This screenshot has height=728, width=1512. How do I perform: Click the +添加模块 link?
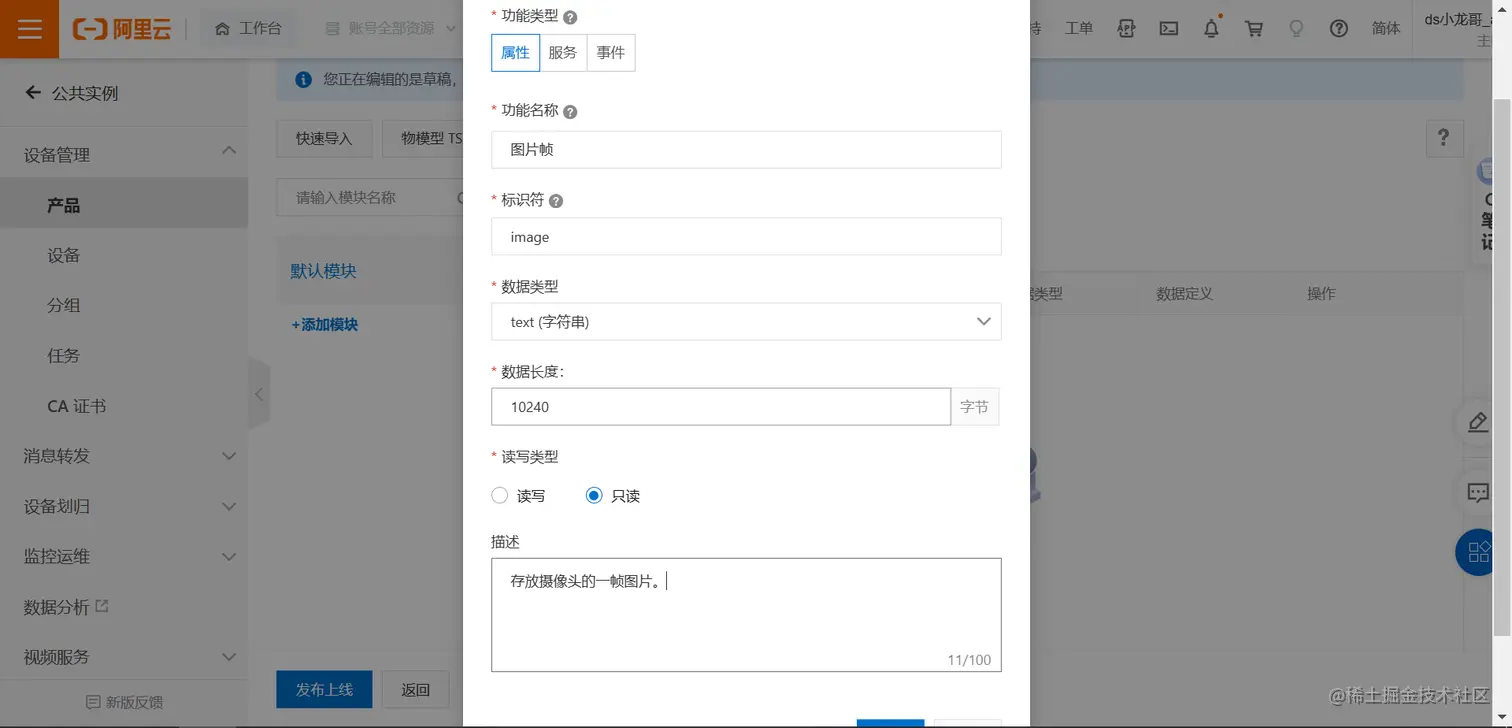tap(324, 324)
